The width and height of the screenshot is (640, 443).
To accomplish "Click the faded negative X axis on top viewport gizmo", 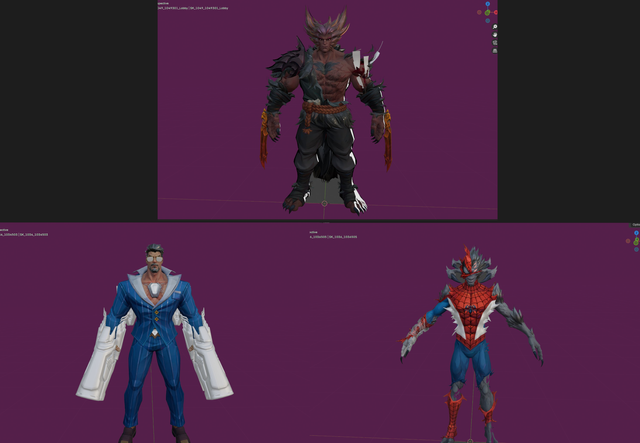I will pyautogui.click(x=479, y=12).
